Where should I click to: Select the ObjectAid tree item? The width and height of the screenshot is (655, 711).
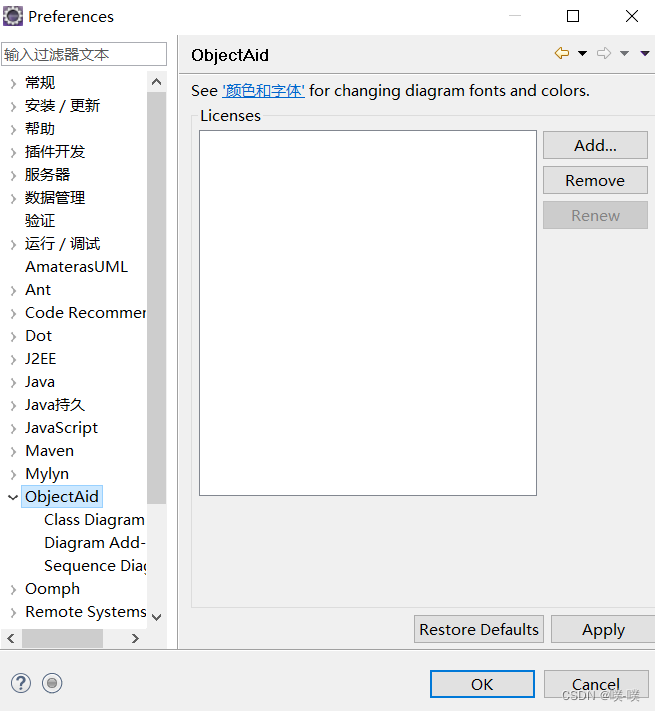(62, 497)
